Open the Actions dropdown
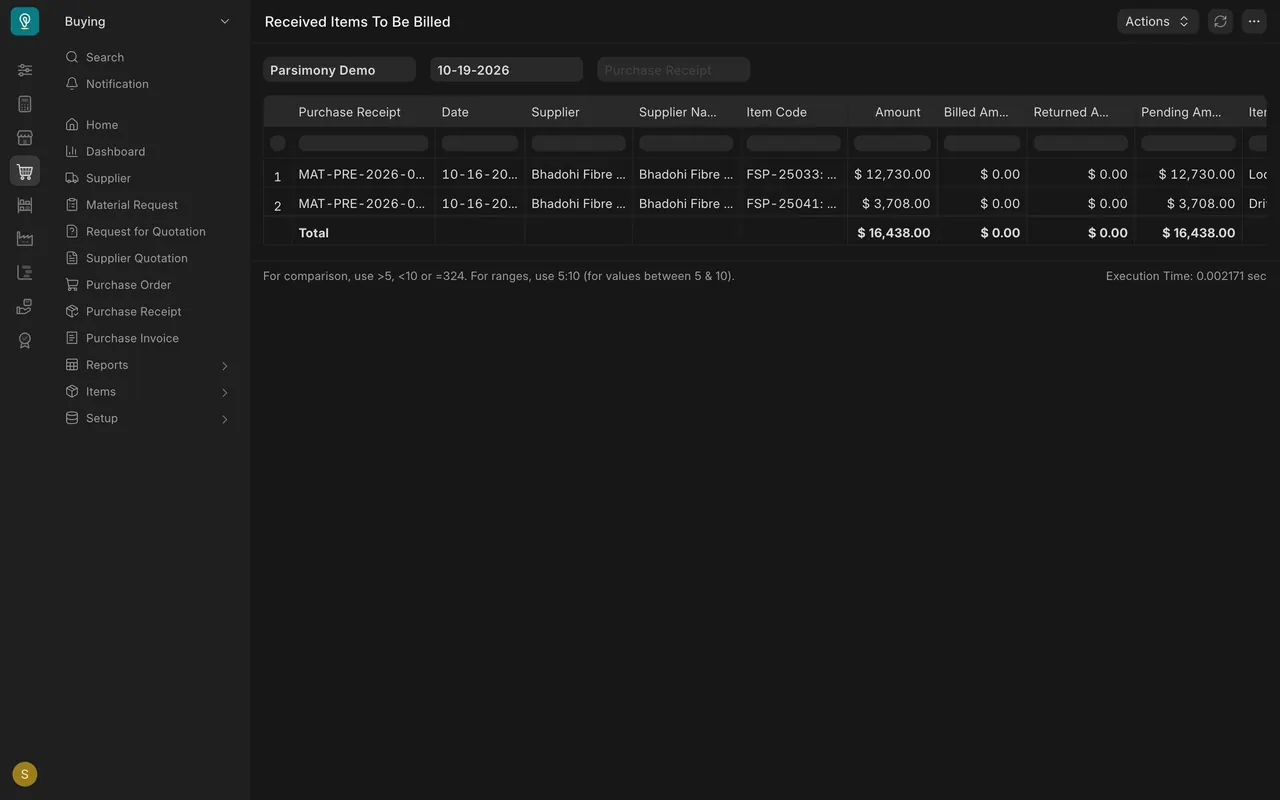This screenshot has width=1280, height=800. [x=1158, y=21]
